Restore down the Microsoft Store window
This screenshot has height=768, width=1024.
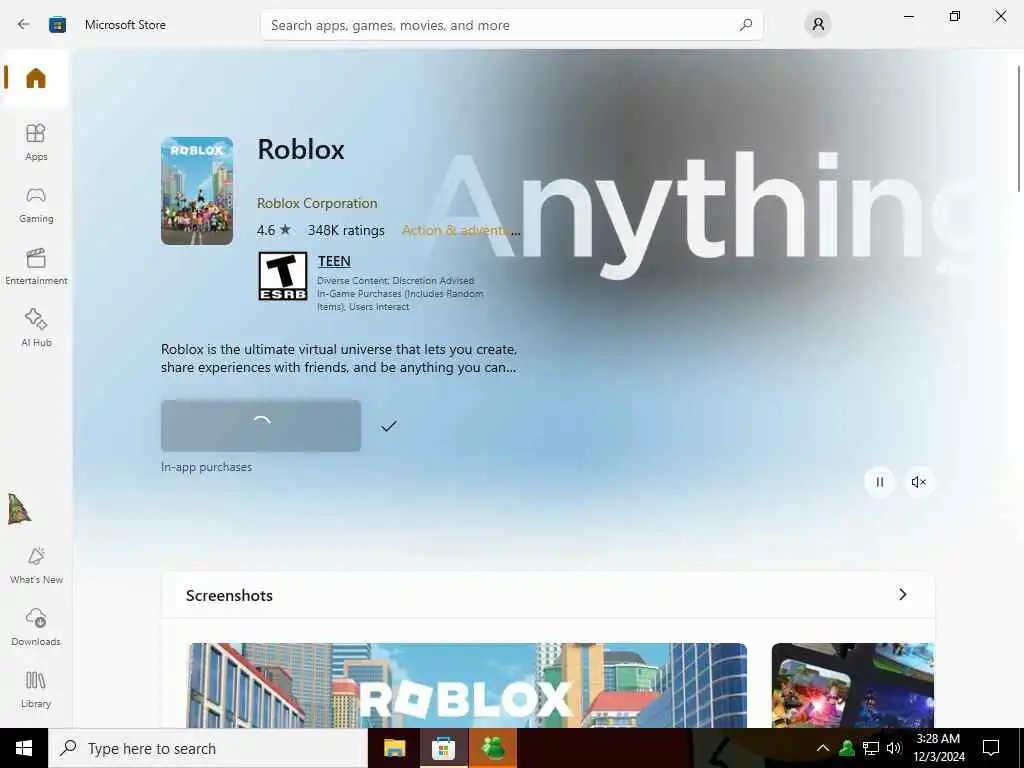(955, 16)
